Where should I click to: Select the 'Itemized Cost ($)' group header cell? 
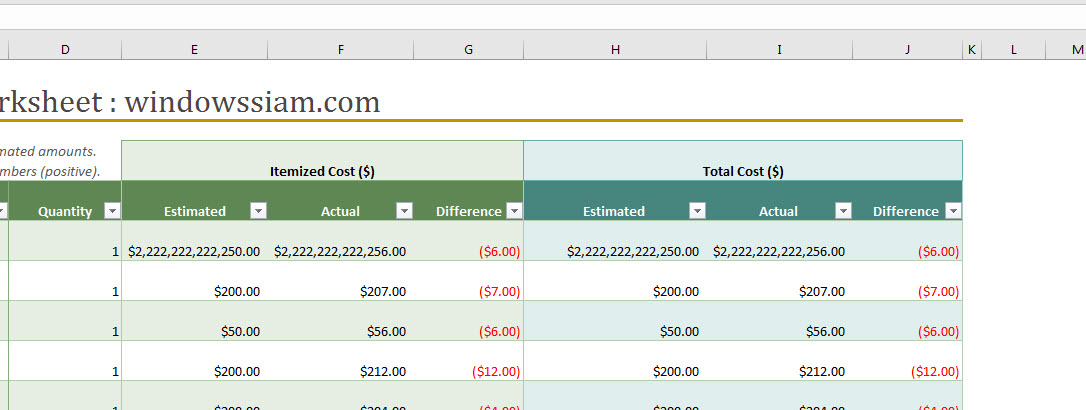coord(323,161)
